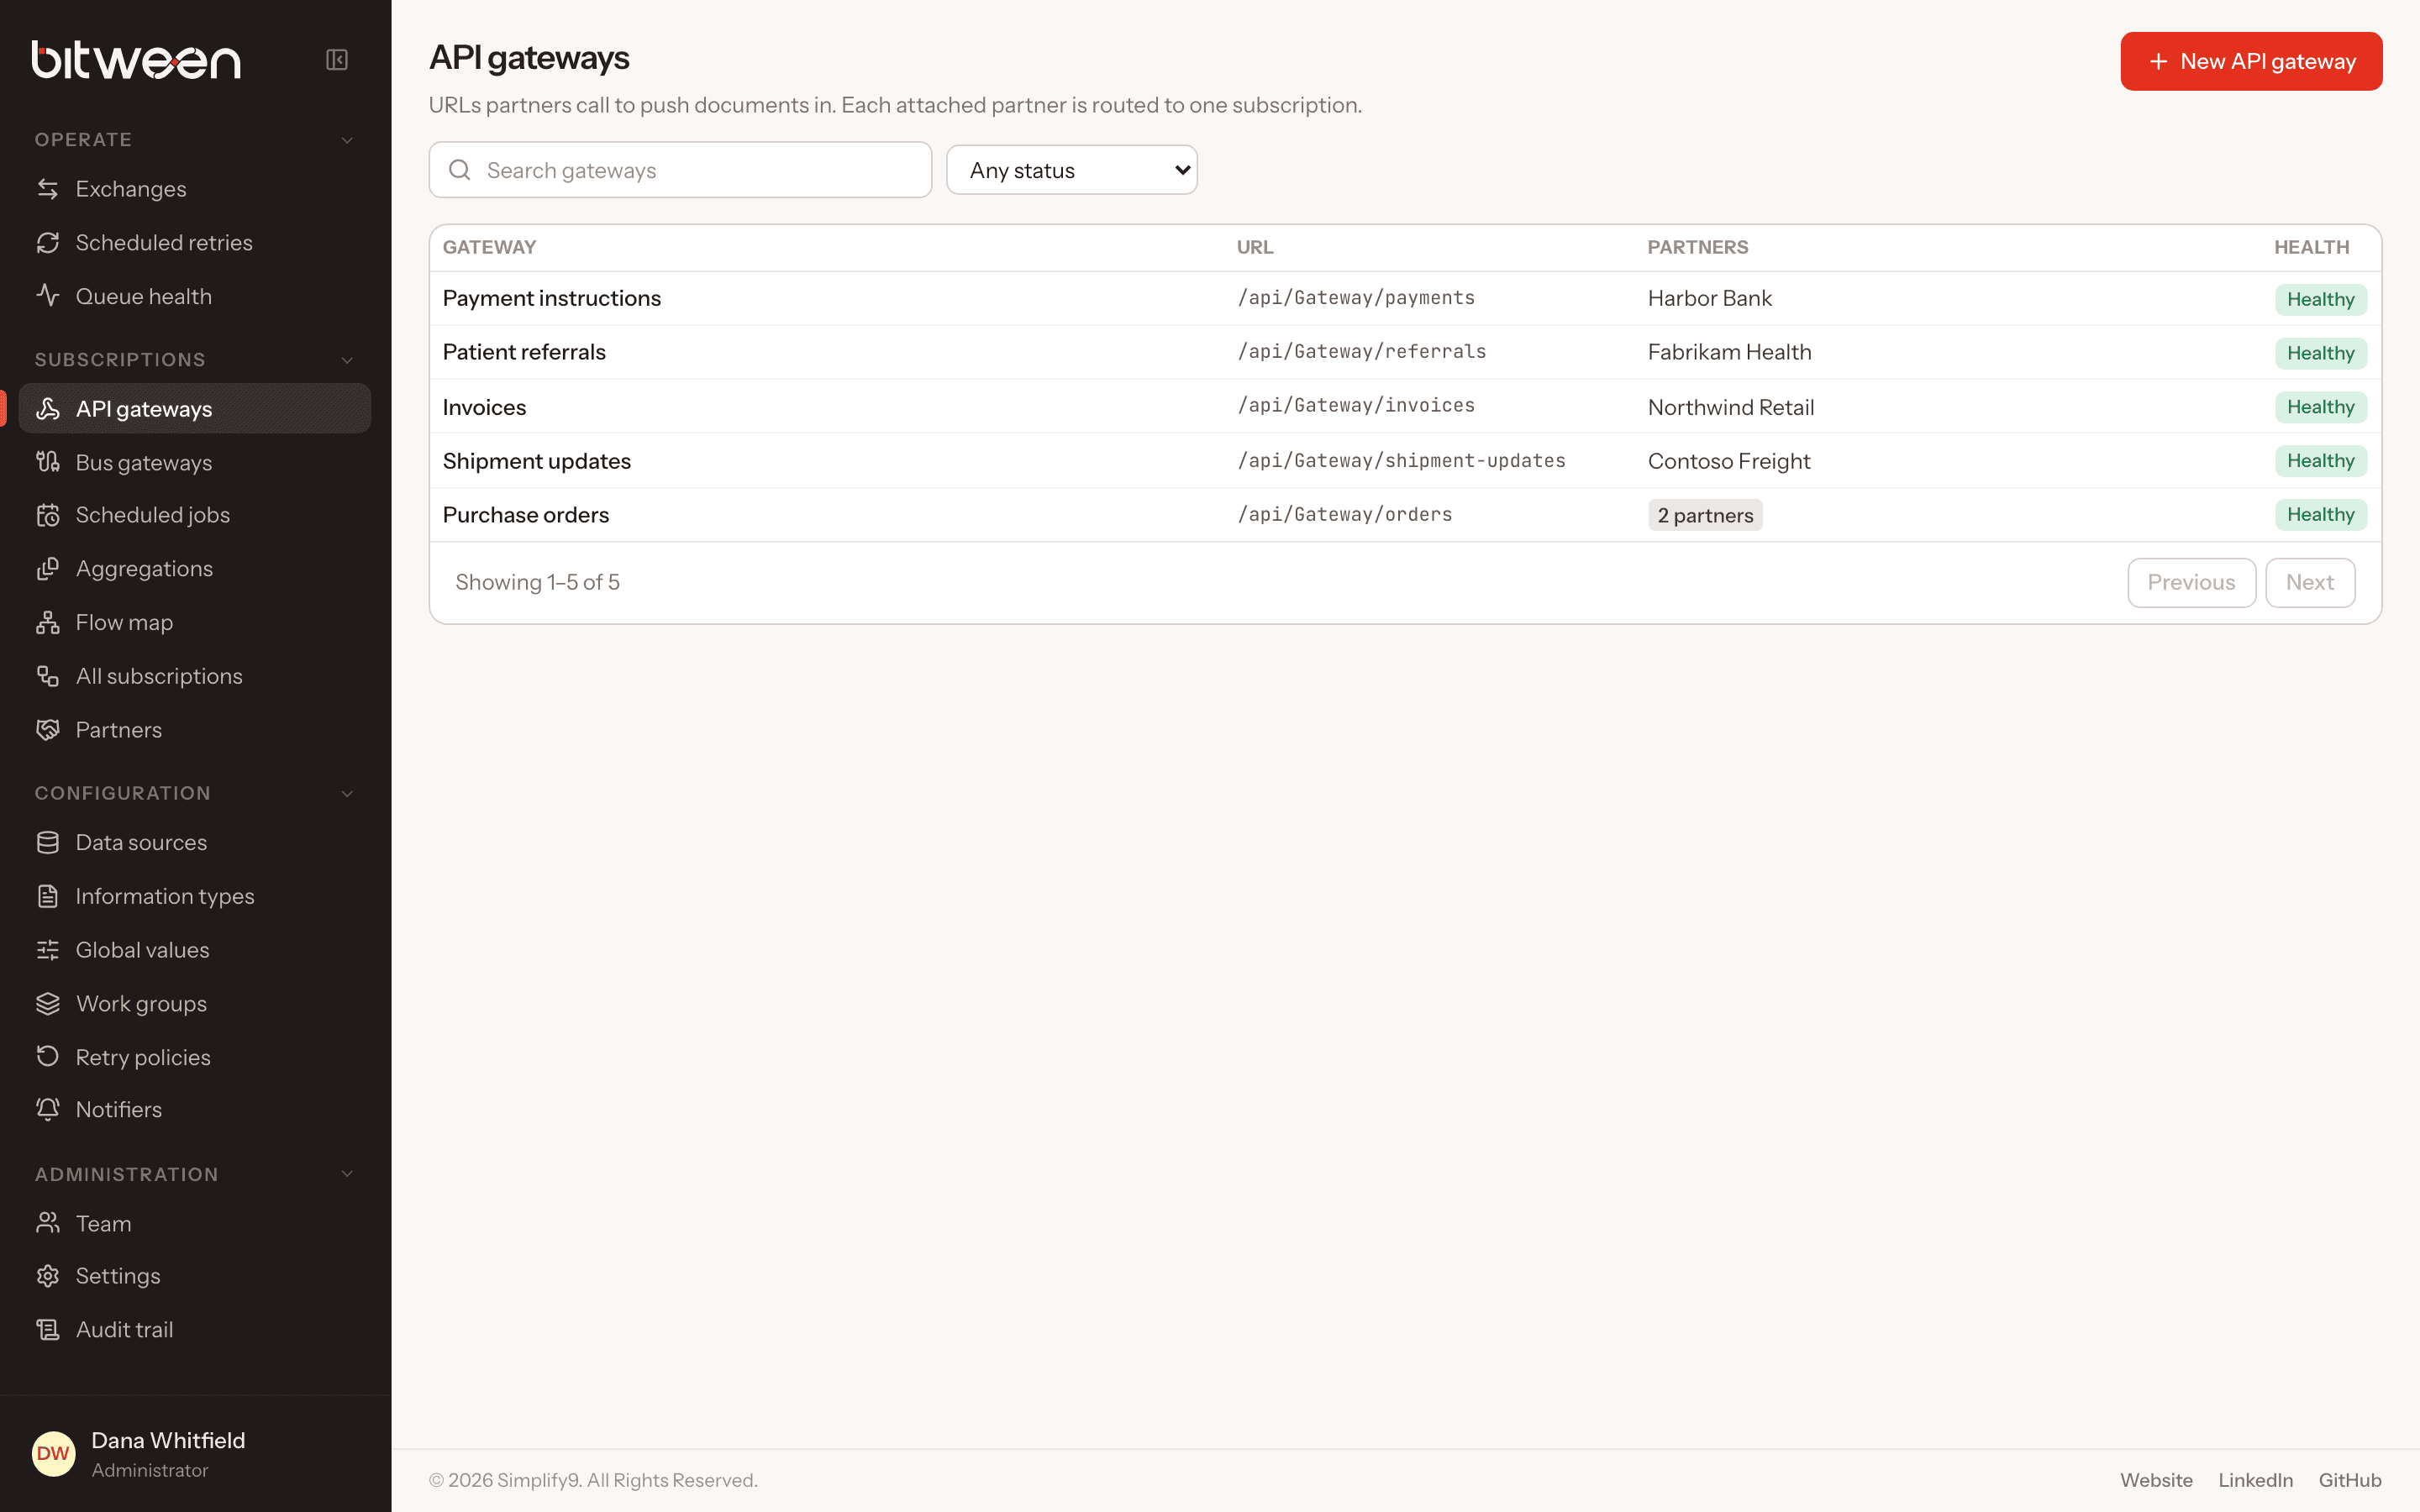The height and width of the screenshot is (1512, 2420).
Task: Click the Previous page button
Action: (x=2191, y=582)
